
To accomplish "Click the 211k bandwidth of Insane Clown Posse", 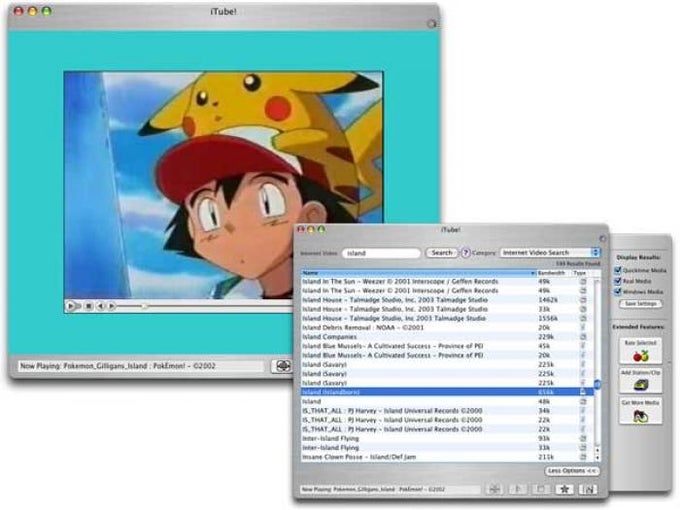I will click(x=546, y=457).
